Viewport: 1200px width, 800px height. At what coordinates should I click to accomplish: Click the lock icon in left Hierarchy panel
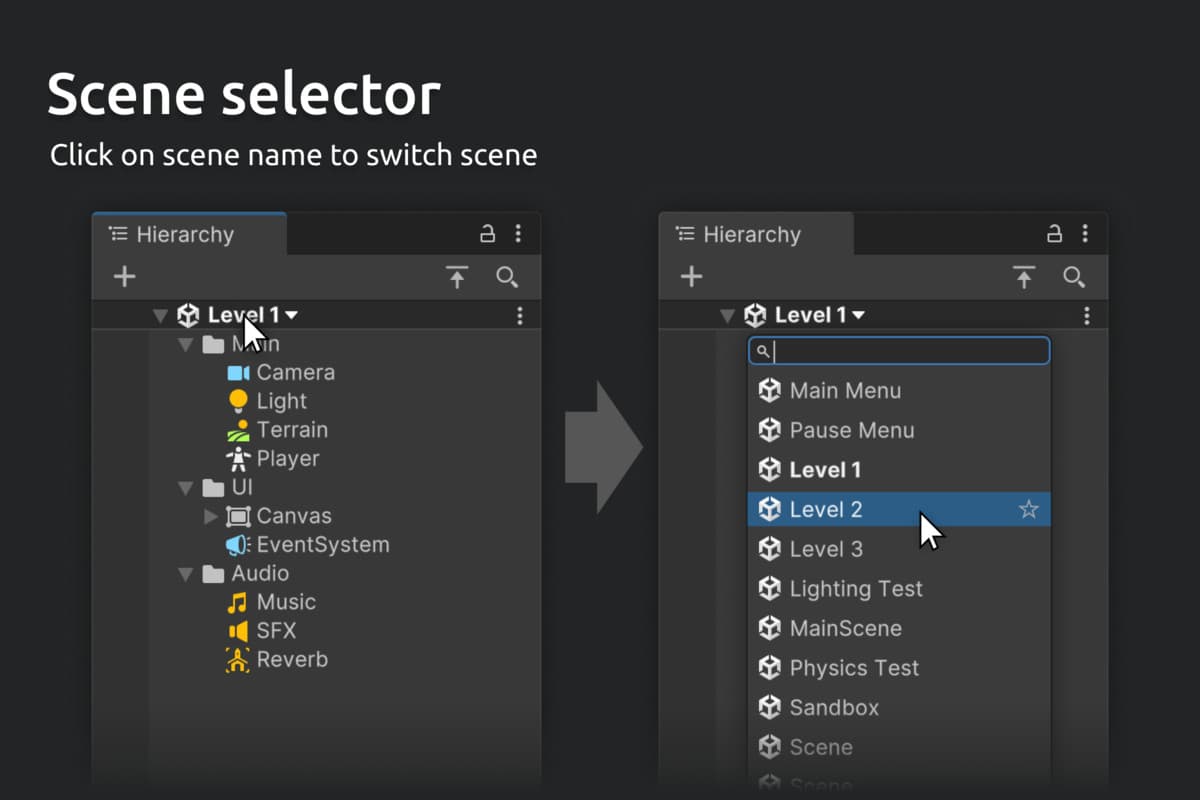(488, 234)
